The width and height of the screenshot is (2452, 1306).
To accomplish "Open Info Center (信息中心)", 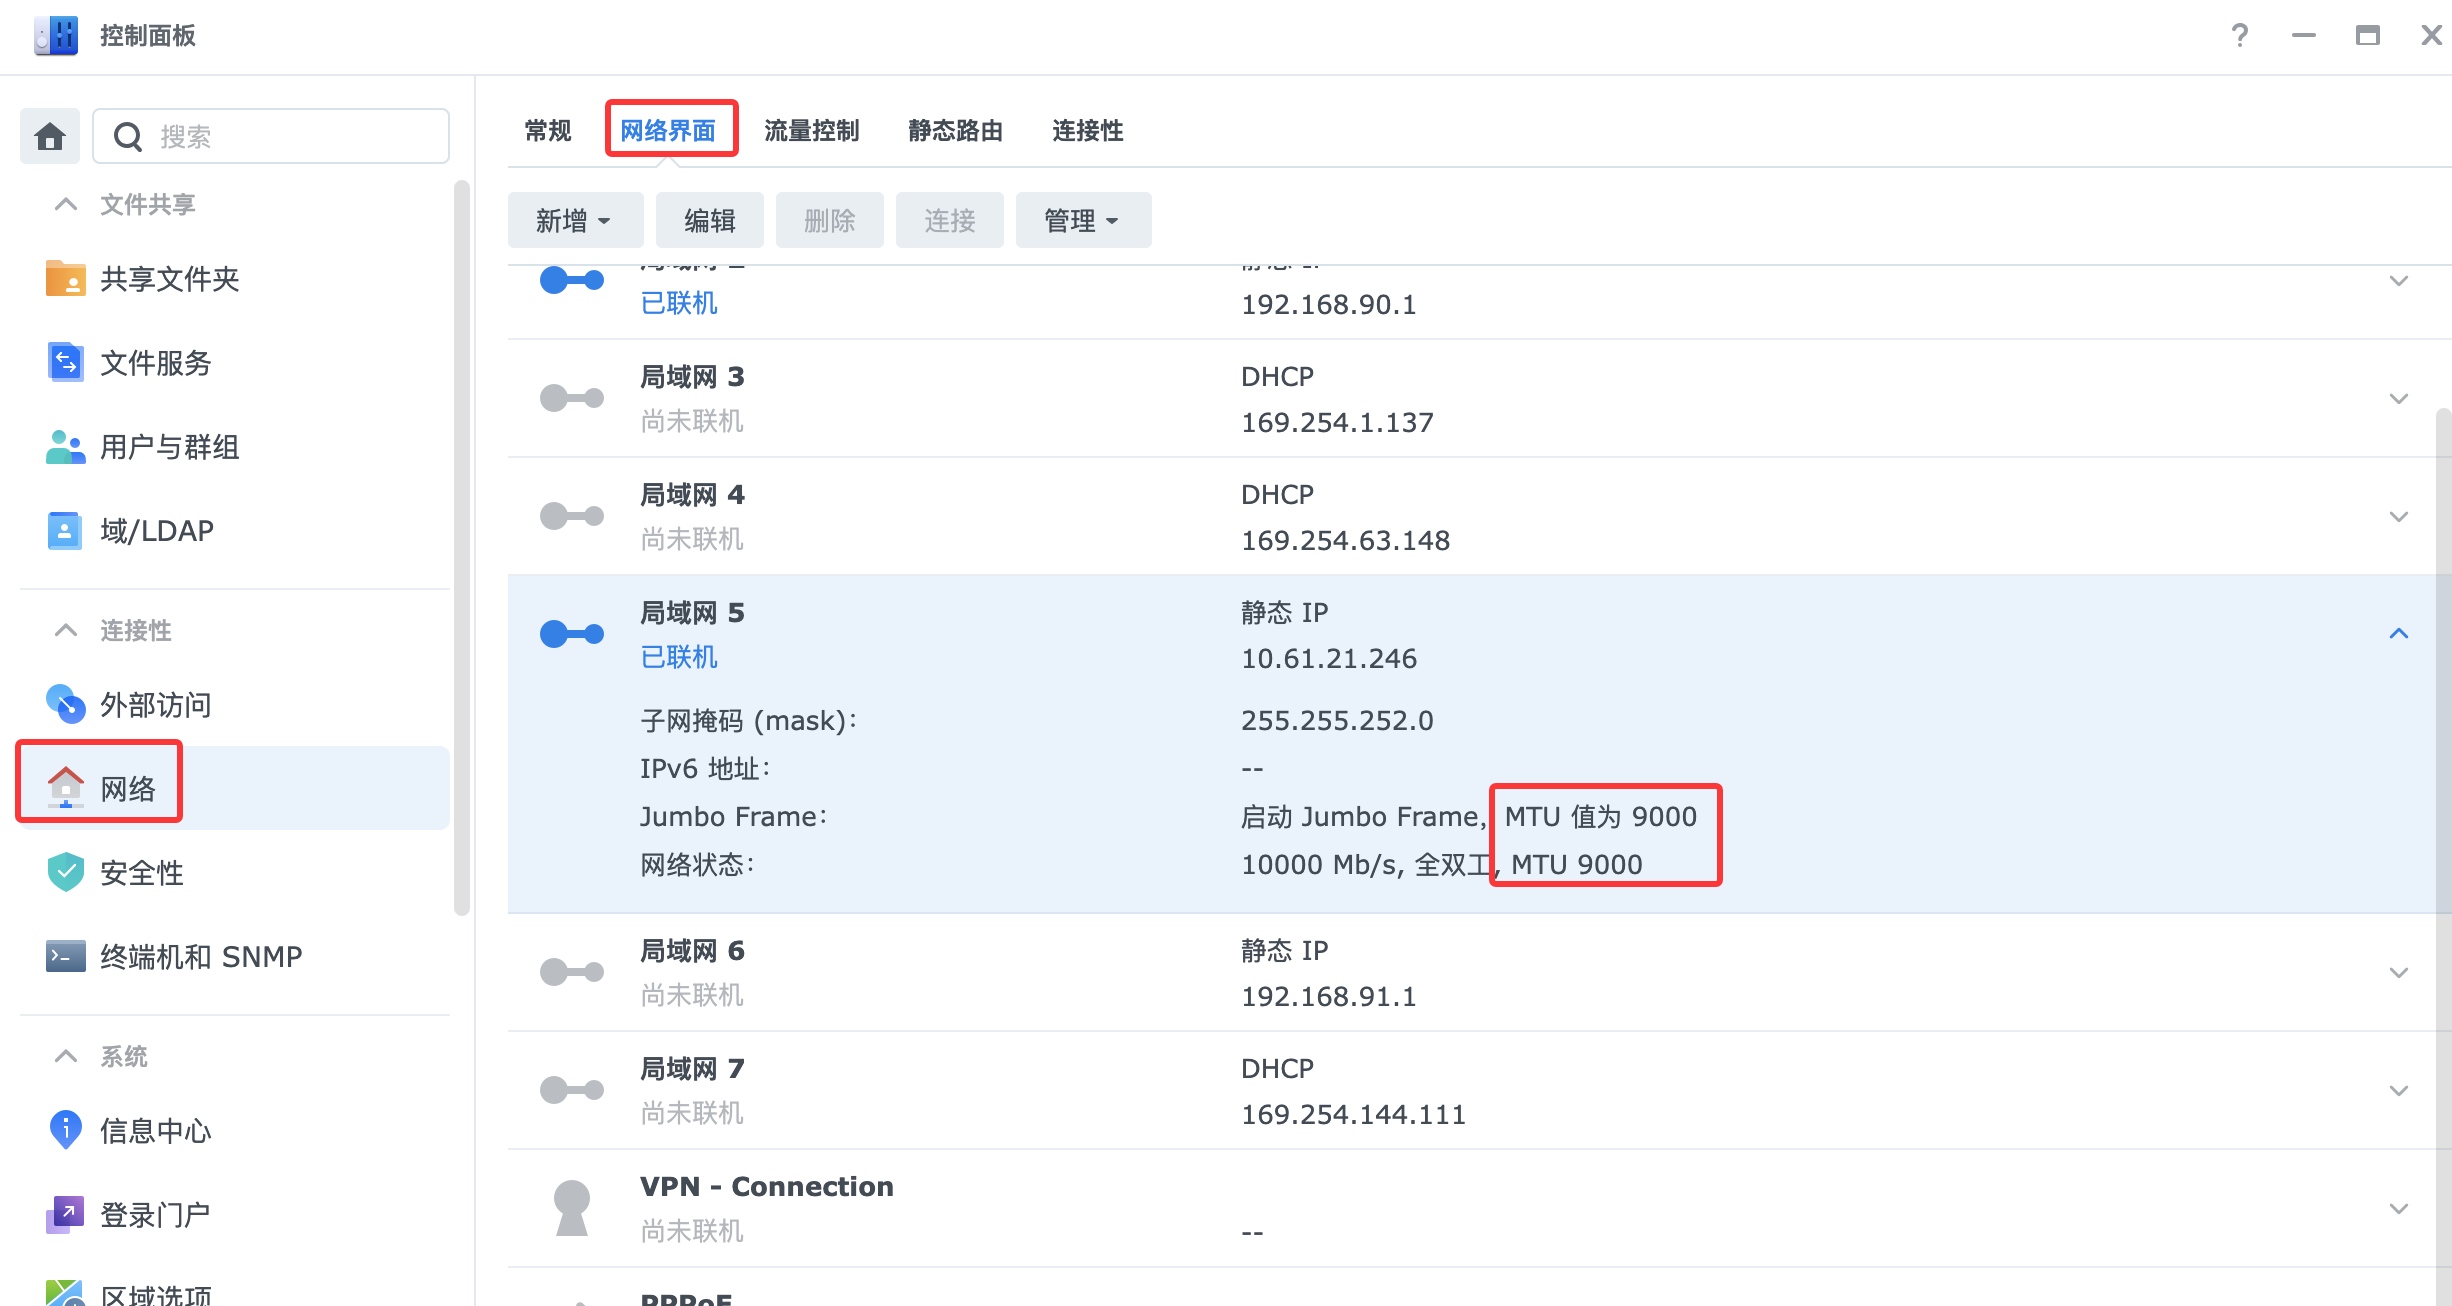I will pyautogui.click(x=155, y=1131).
